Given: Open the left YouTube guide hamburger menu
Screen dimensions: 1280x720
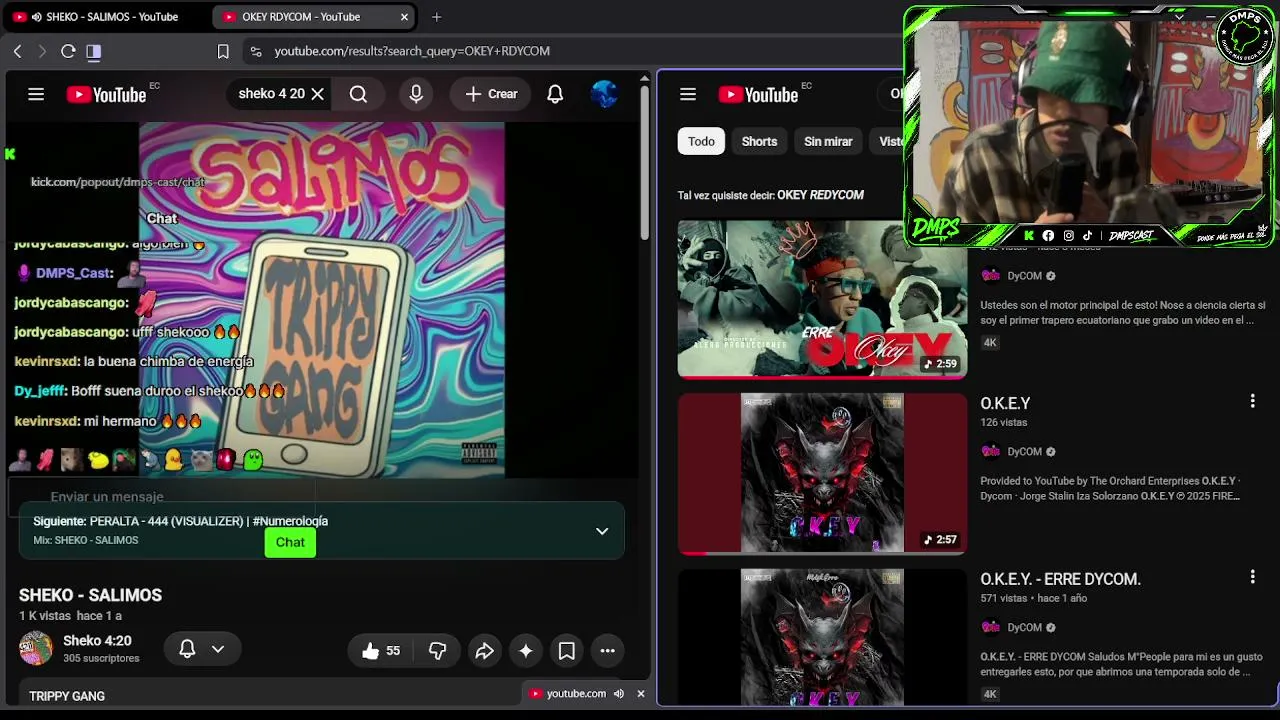Looking at the screenshot, I should coord(36,94).
